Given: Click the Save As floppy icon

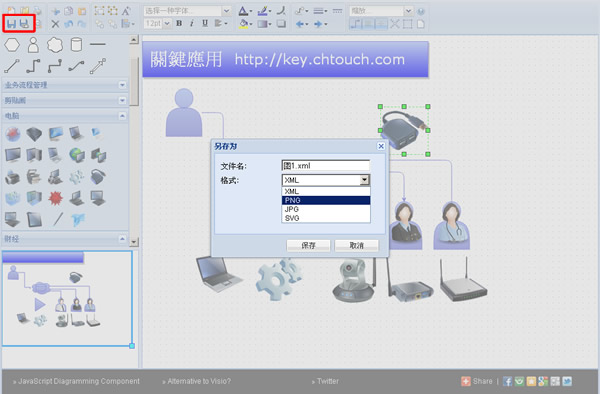Looking at the screenshot, I should [x=25, y=24].
